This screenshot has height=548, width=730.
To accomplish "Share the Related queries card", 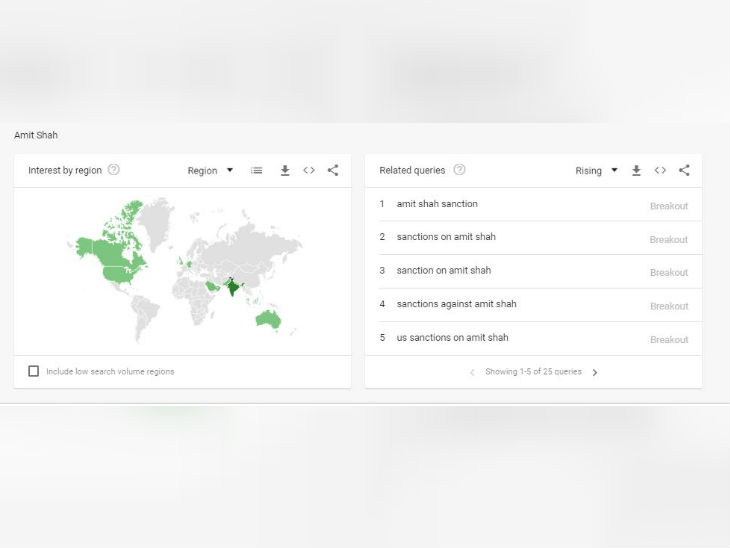I will click(x=684, y=171).
